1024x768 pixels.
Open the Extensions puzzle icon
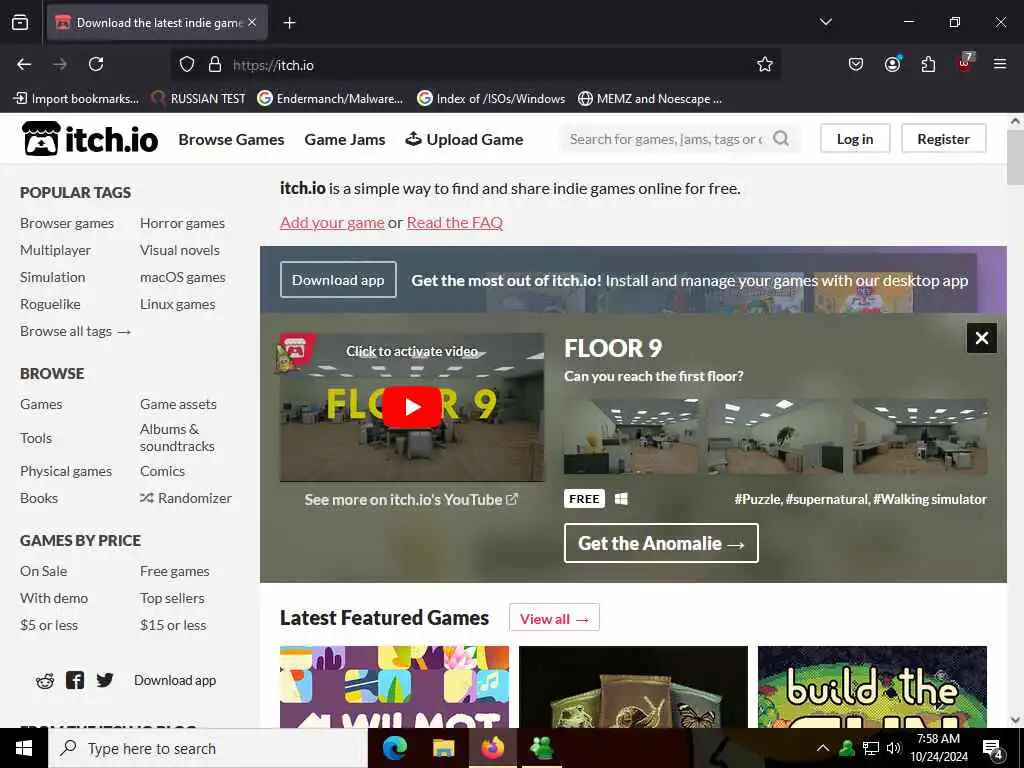coord(928,64)
